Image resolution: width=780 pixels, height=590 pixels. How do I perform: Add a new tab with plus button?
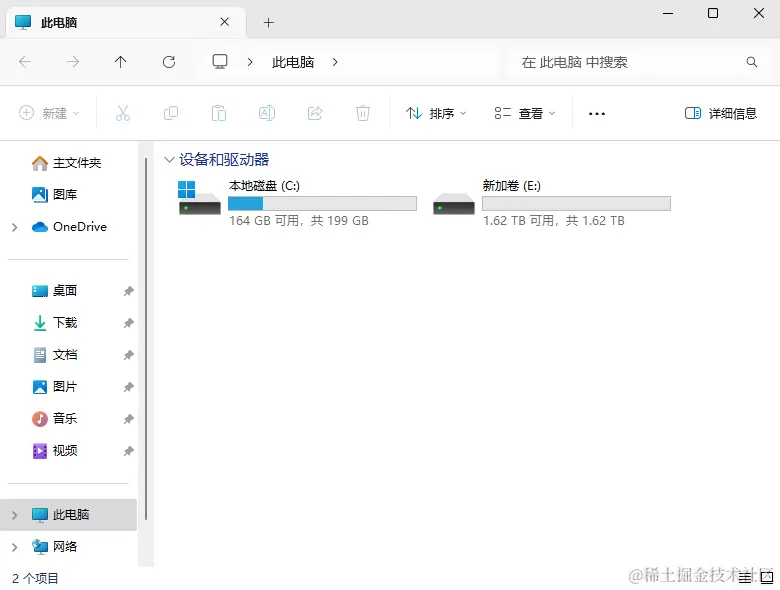(269, 22)
